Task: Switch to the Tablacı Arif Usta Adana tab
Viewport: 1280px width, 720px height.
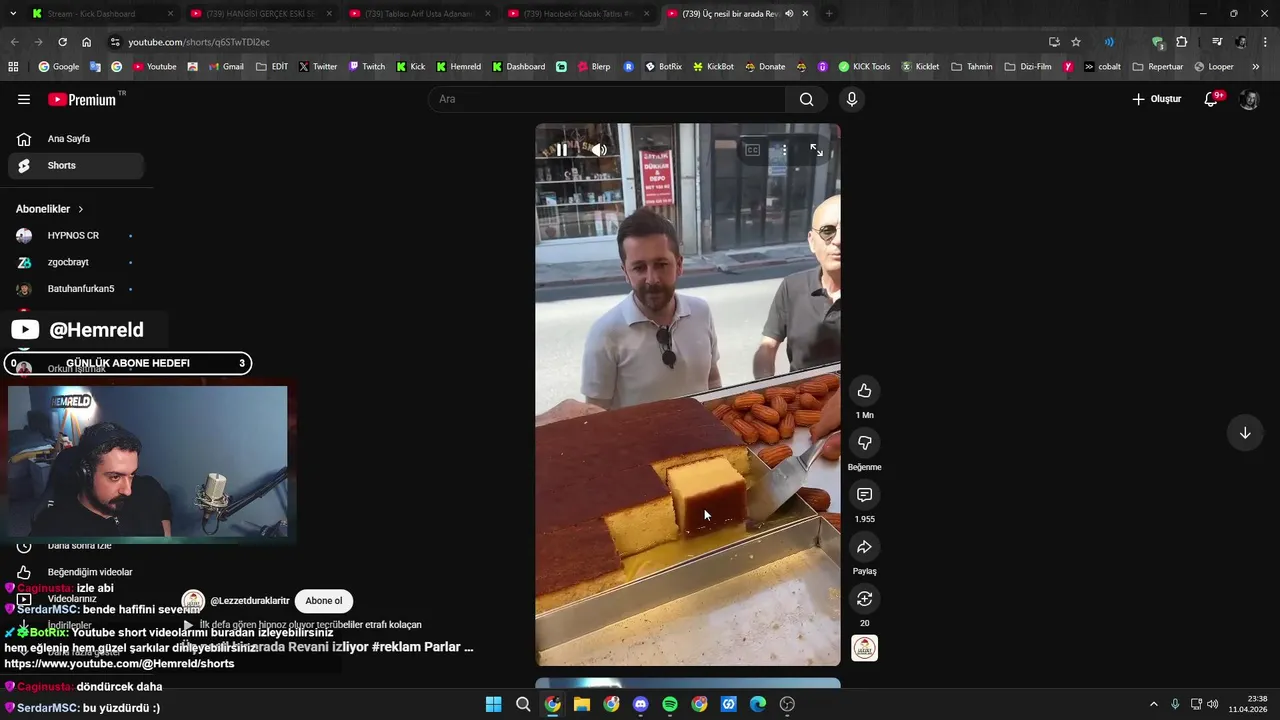Action: pos(419,14)
